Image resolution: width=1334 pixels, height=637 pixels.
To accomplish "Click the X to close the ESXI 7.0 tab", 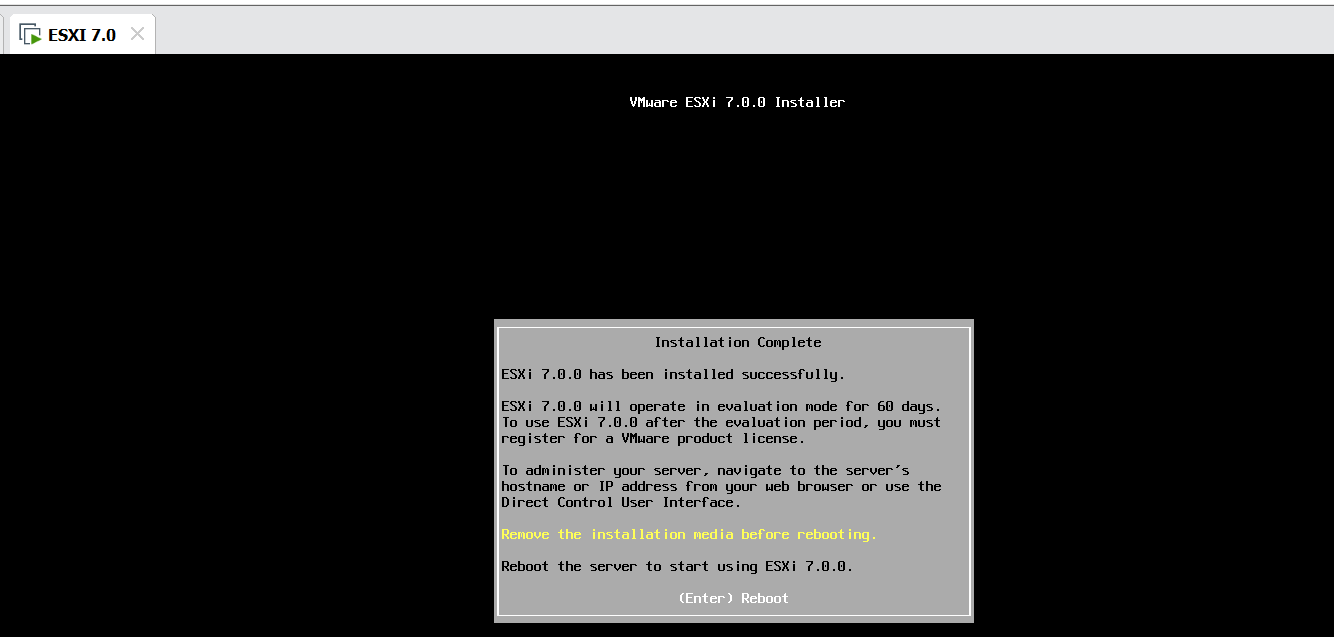I will 137,33.
